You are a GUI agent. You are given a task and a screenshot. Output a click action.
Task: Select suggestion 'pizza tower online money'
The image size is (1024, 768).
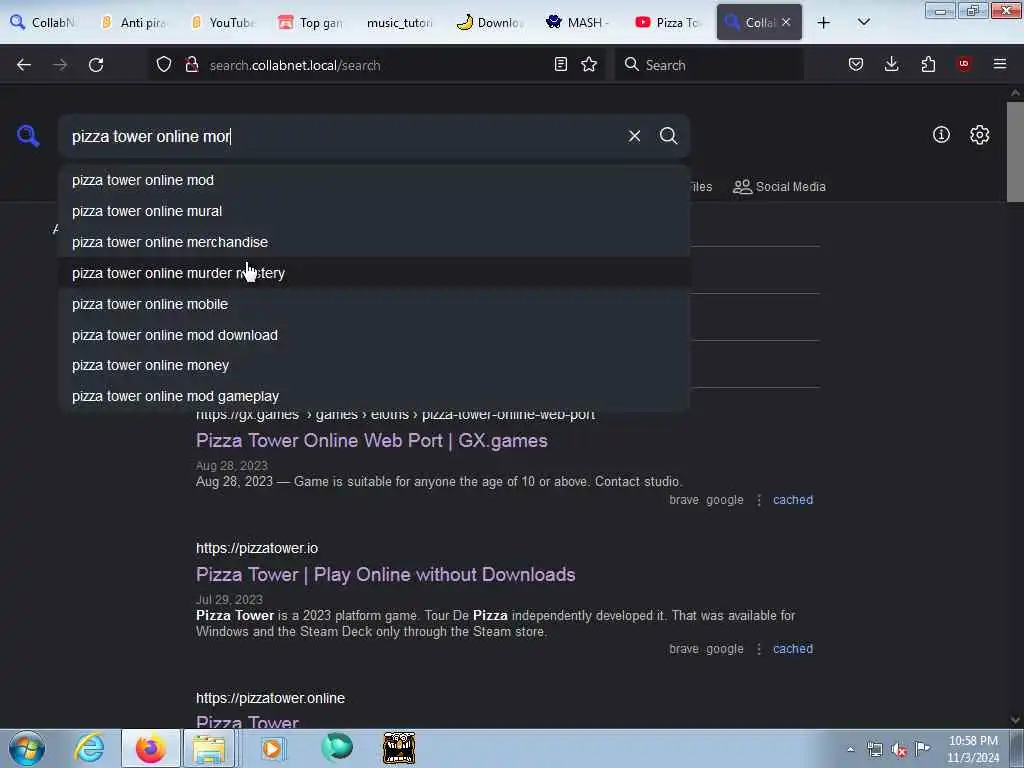click(374, 365)
